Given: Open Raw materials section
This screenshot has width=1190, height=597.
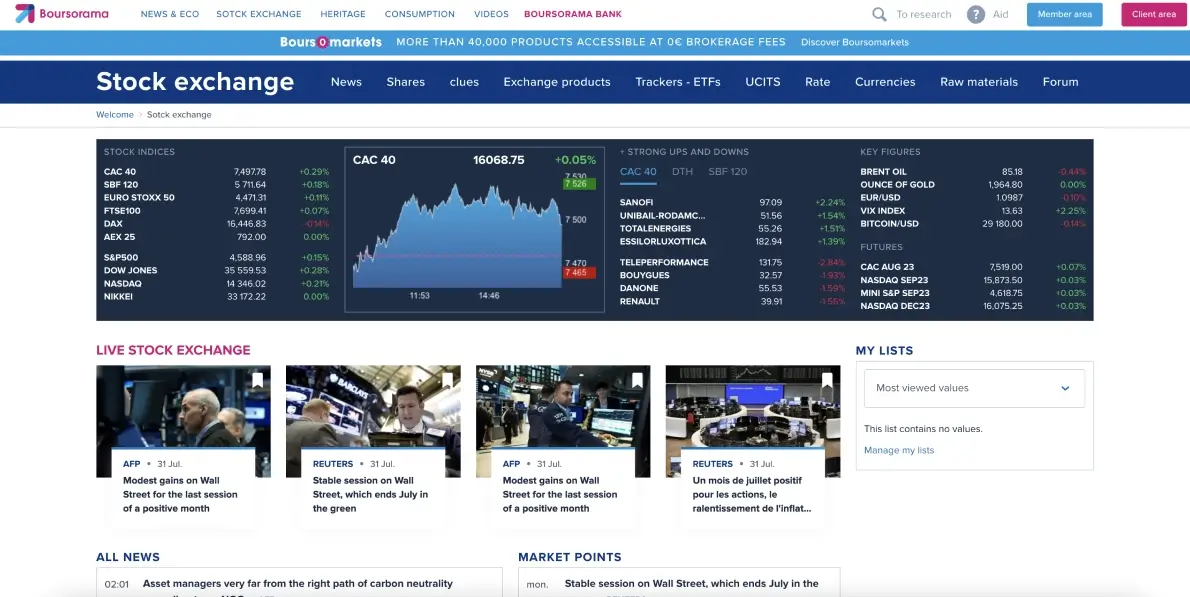Looking at the screenshot, I should 979,82.
